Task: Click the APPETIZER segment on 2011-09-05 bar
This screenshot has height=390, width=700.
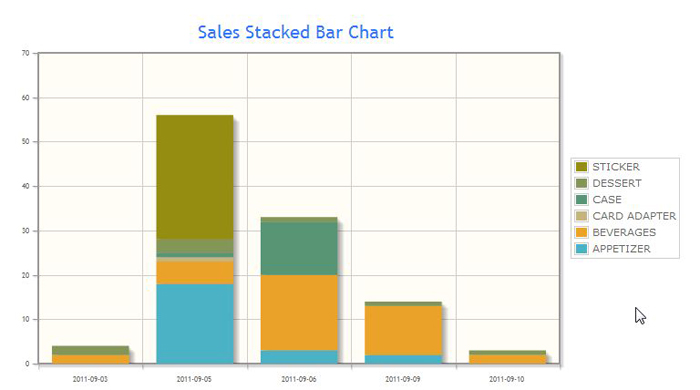Action: point(195,324)
